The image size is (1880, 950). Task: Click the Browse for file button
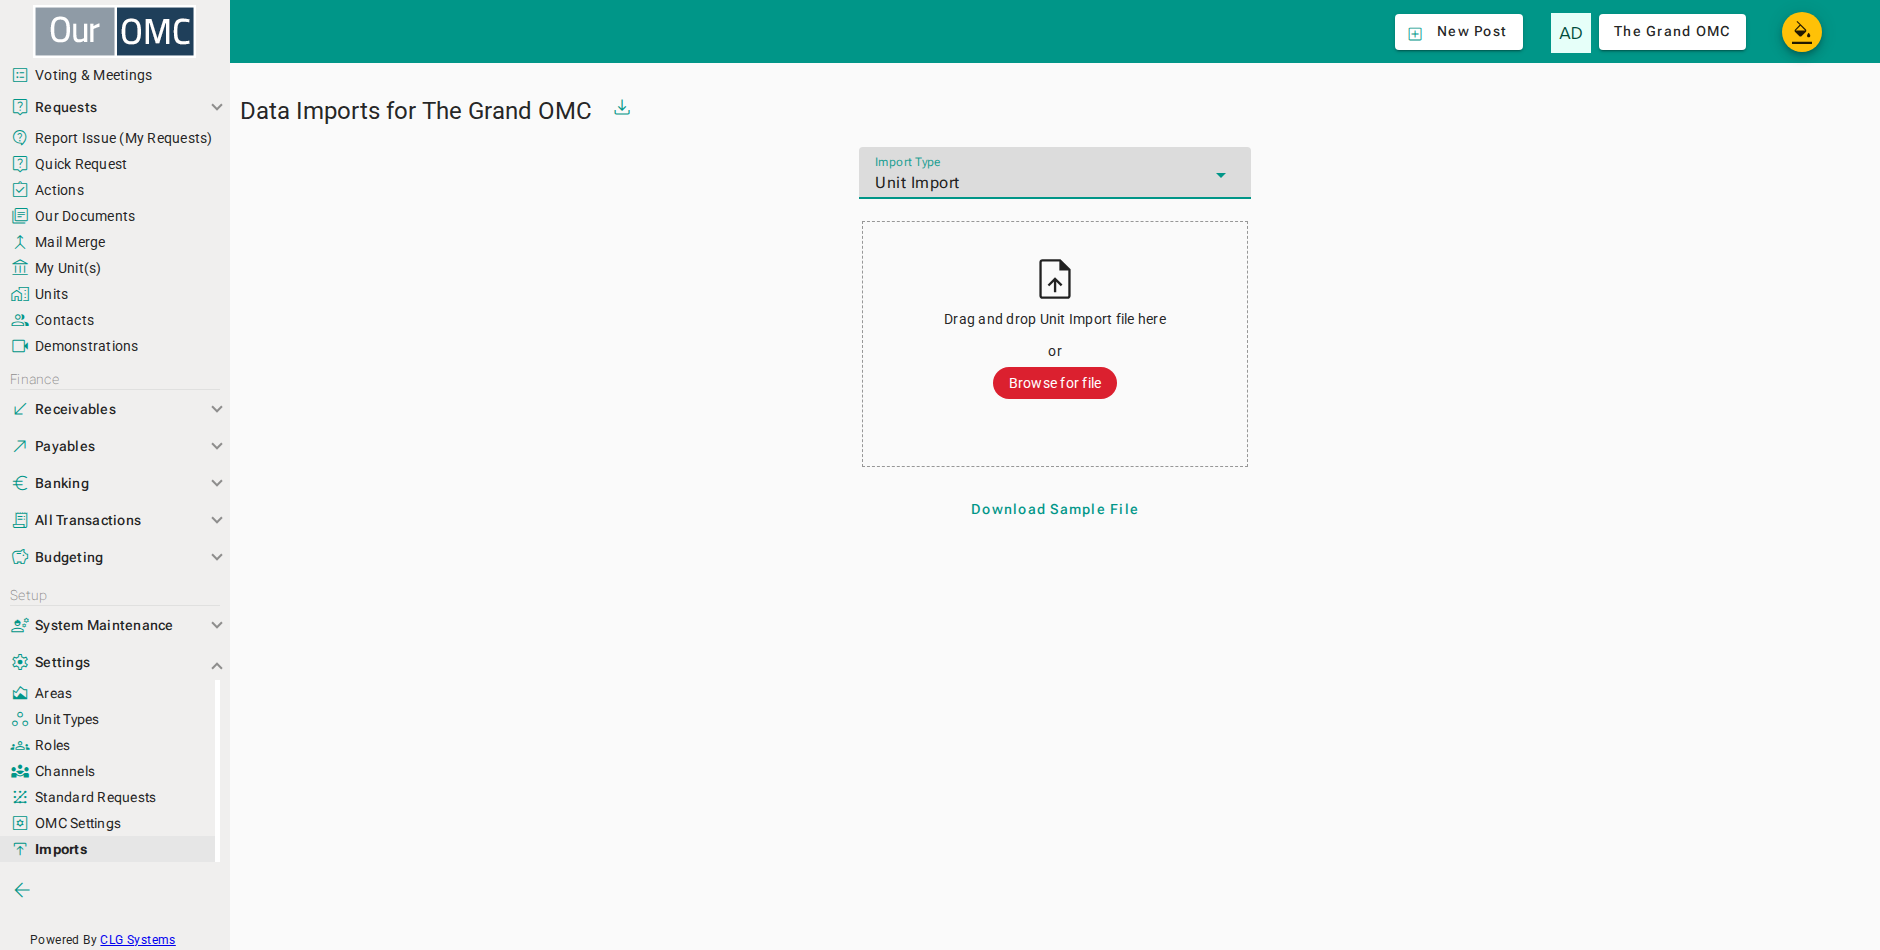(x=1055, y=383)
